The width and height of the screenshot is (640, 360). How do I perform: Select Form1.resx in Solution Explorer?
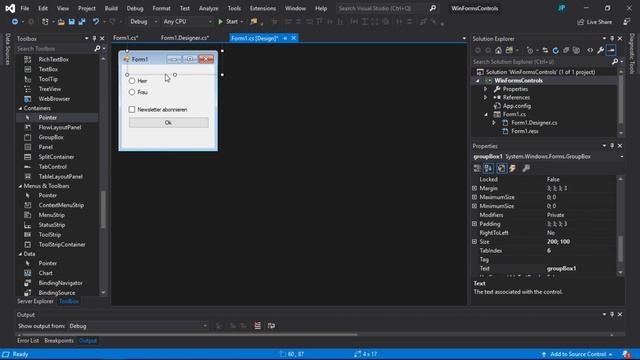pyautogui.click(x=524, y=131)
